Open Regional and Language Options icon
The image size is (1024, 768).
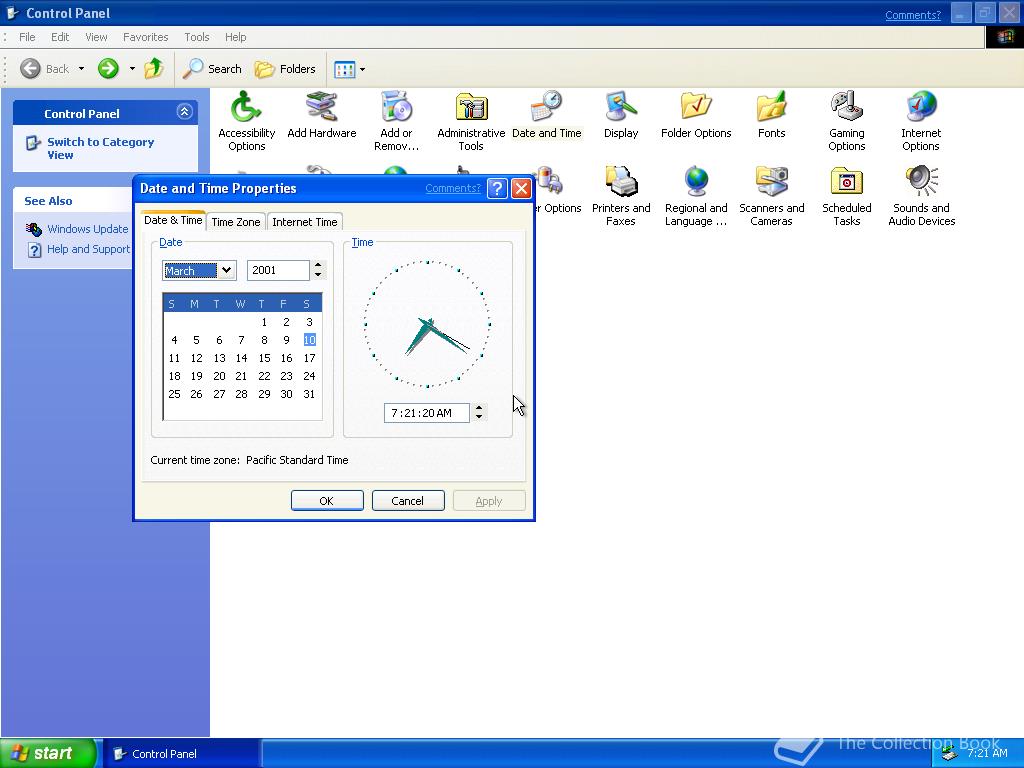tap(696, 196)
